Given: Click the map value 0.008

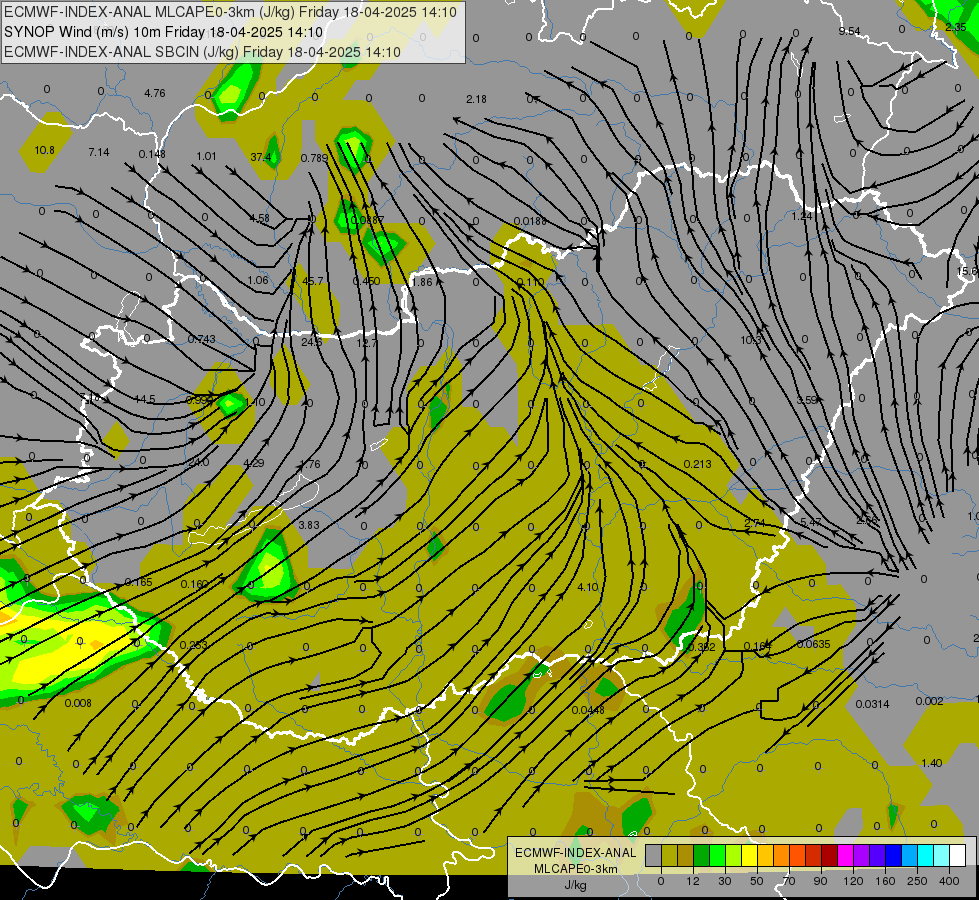Looking at the screenshot, I should (x=78, y=703).
